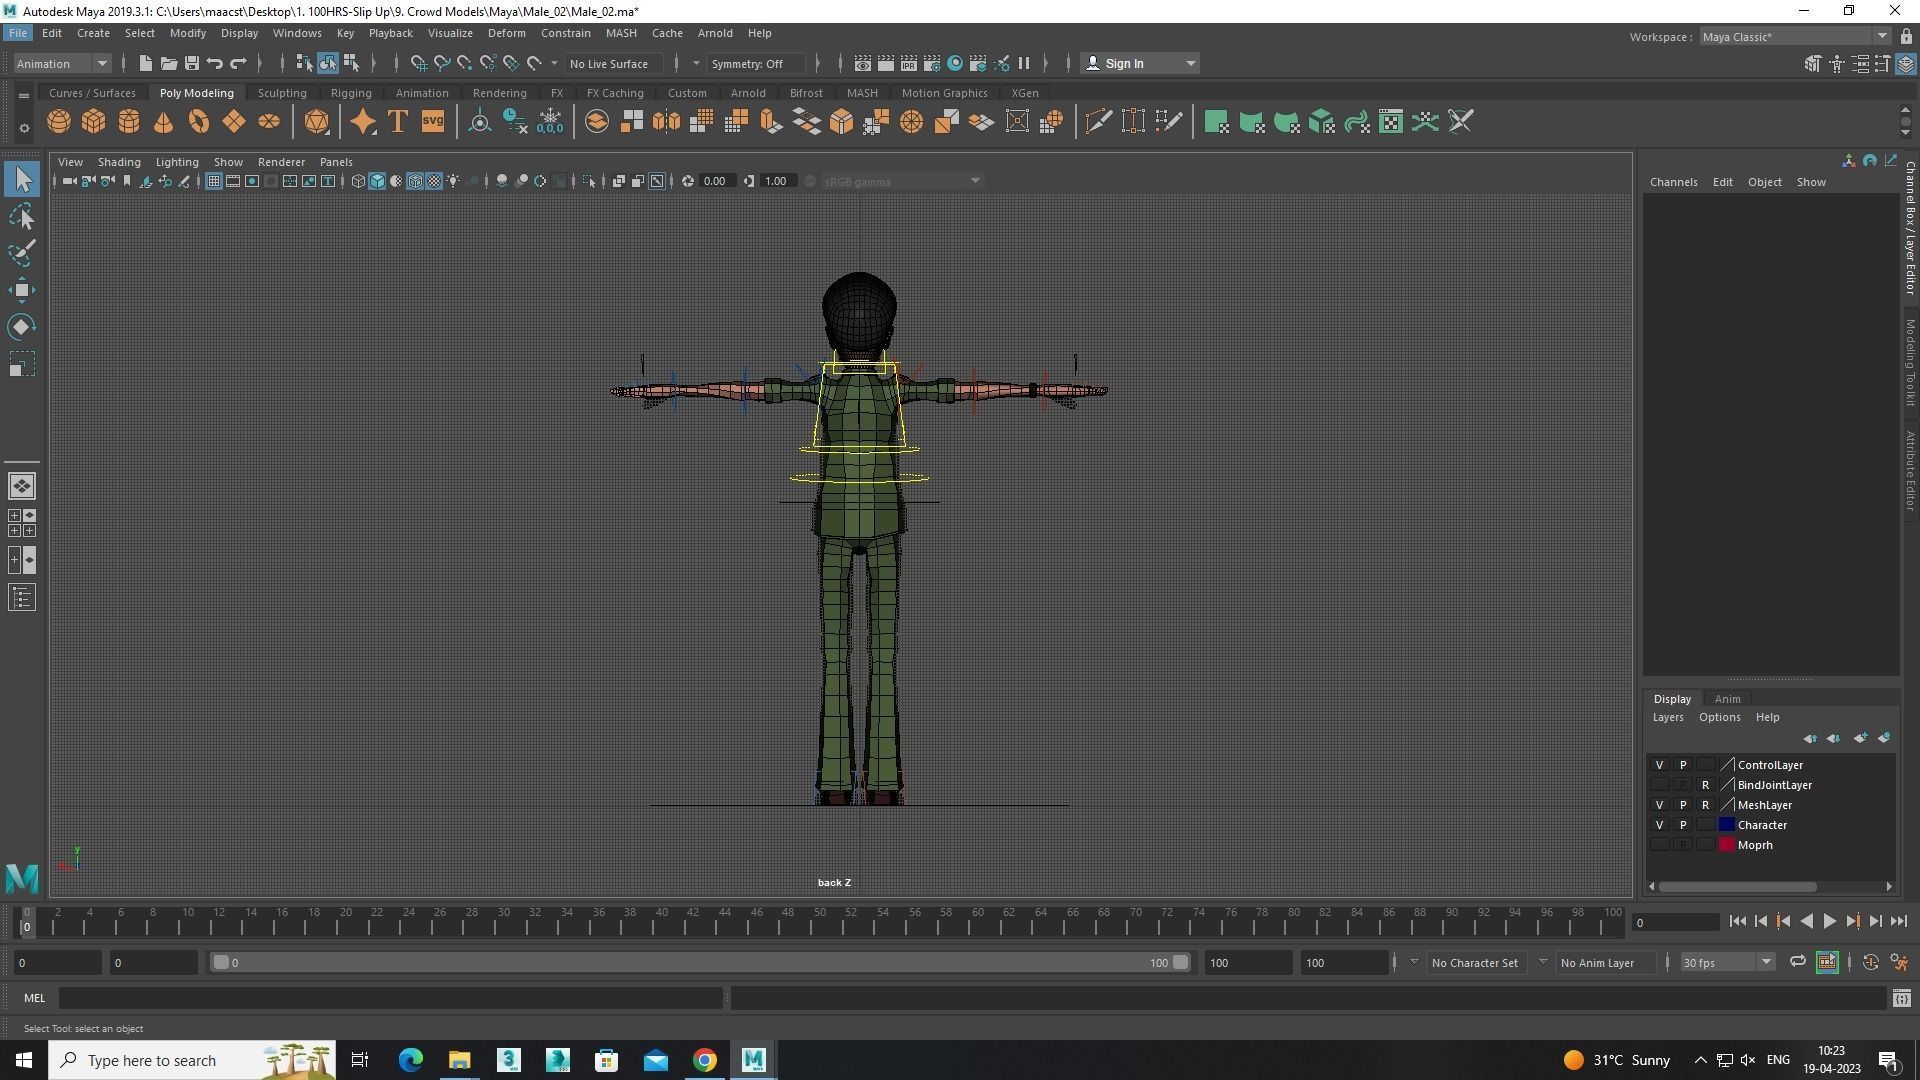Screen dimensions: 1920x1080
Task: Click the playback range slider bar
Action: [x=700, y=963]
